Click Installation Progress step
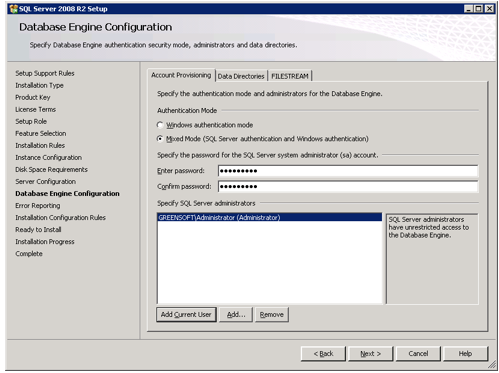The width and height of the screenshot is (499, 373). (45, 241)
